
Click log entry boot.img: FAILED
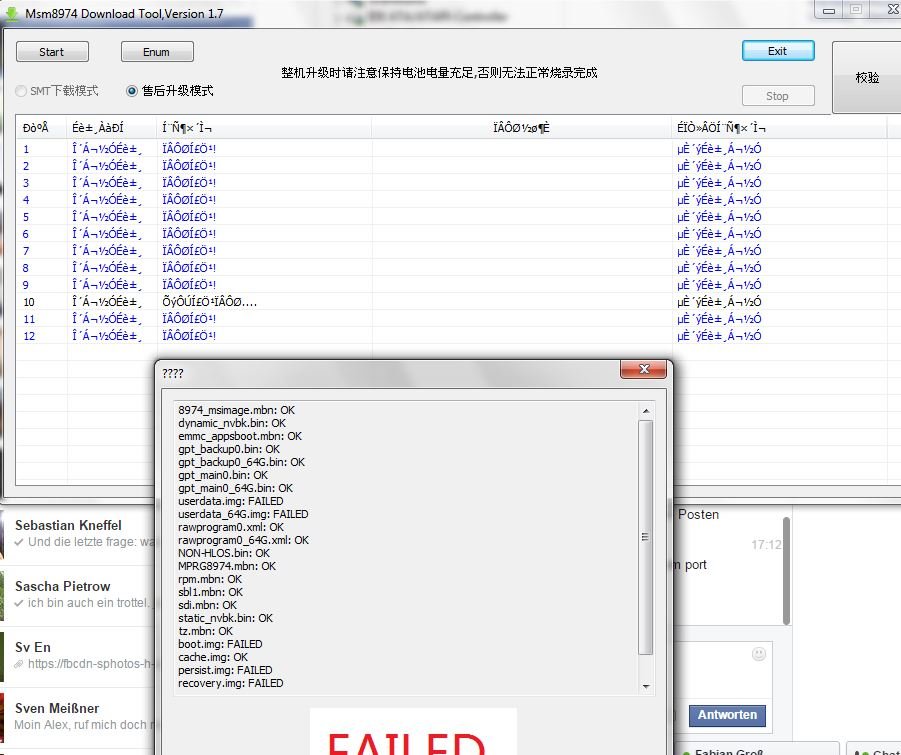220,644
